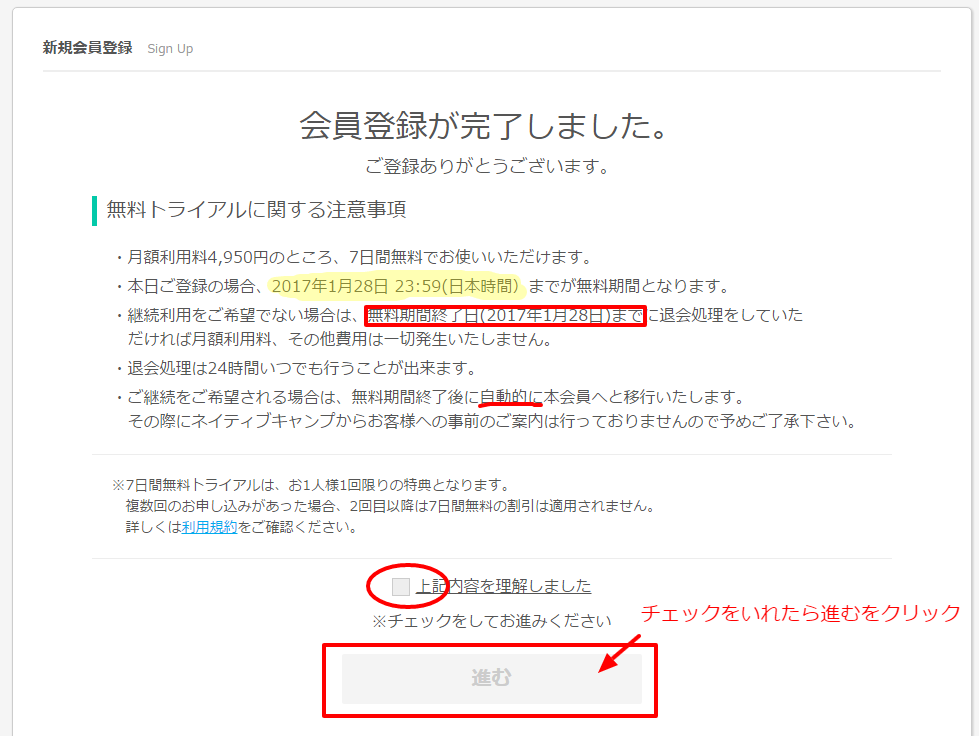This screenshot has height=736, width=979.
Task: Click the 無料期間終了日(2017年1月28日)まで text
Action: coord(505,315)
